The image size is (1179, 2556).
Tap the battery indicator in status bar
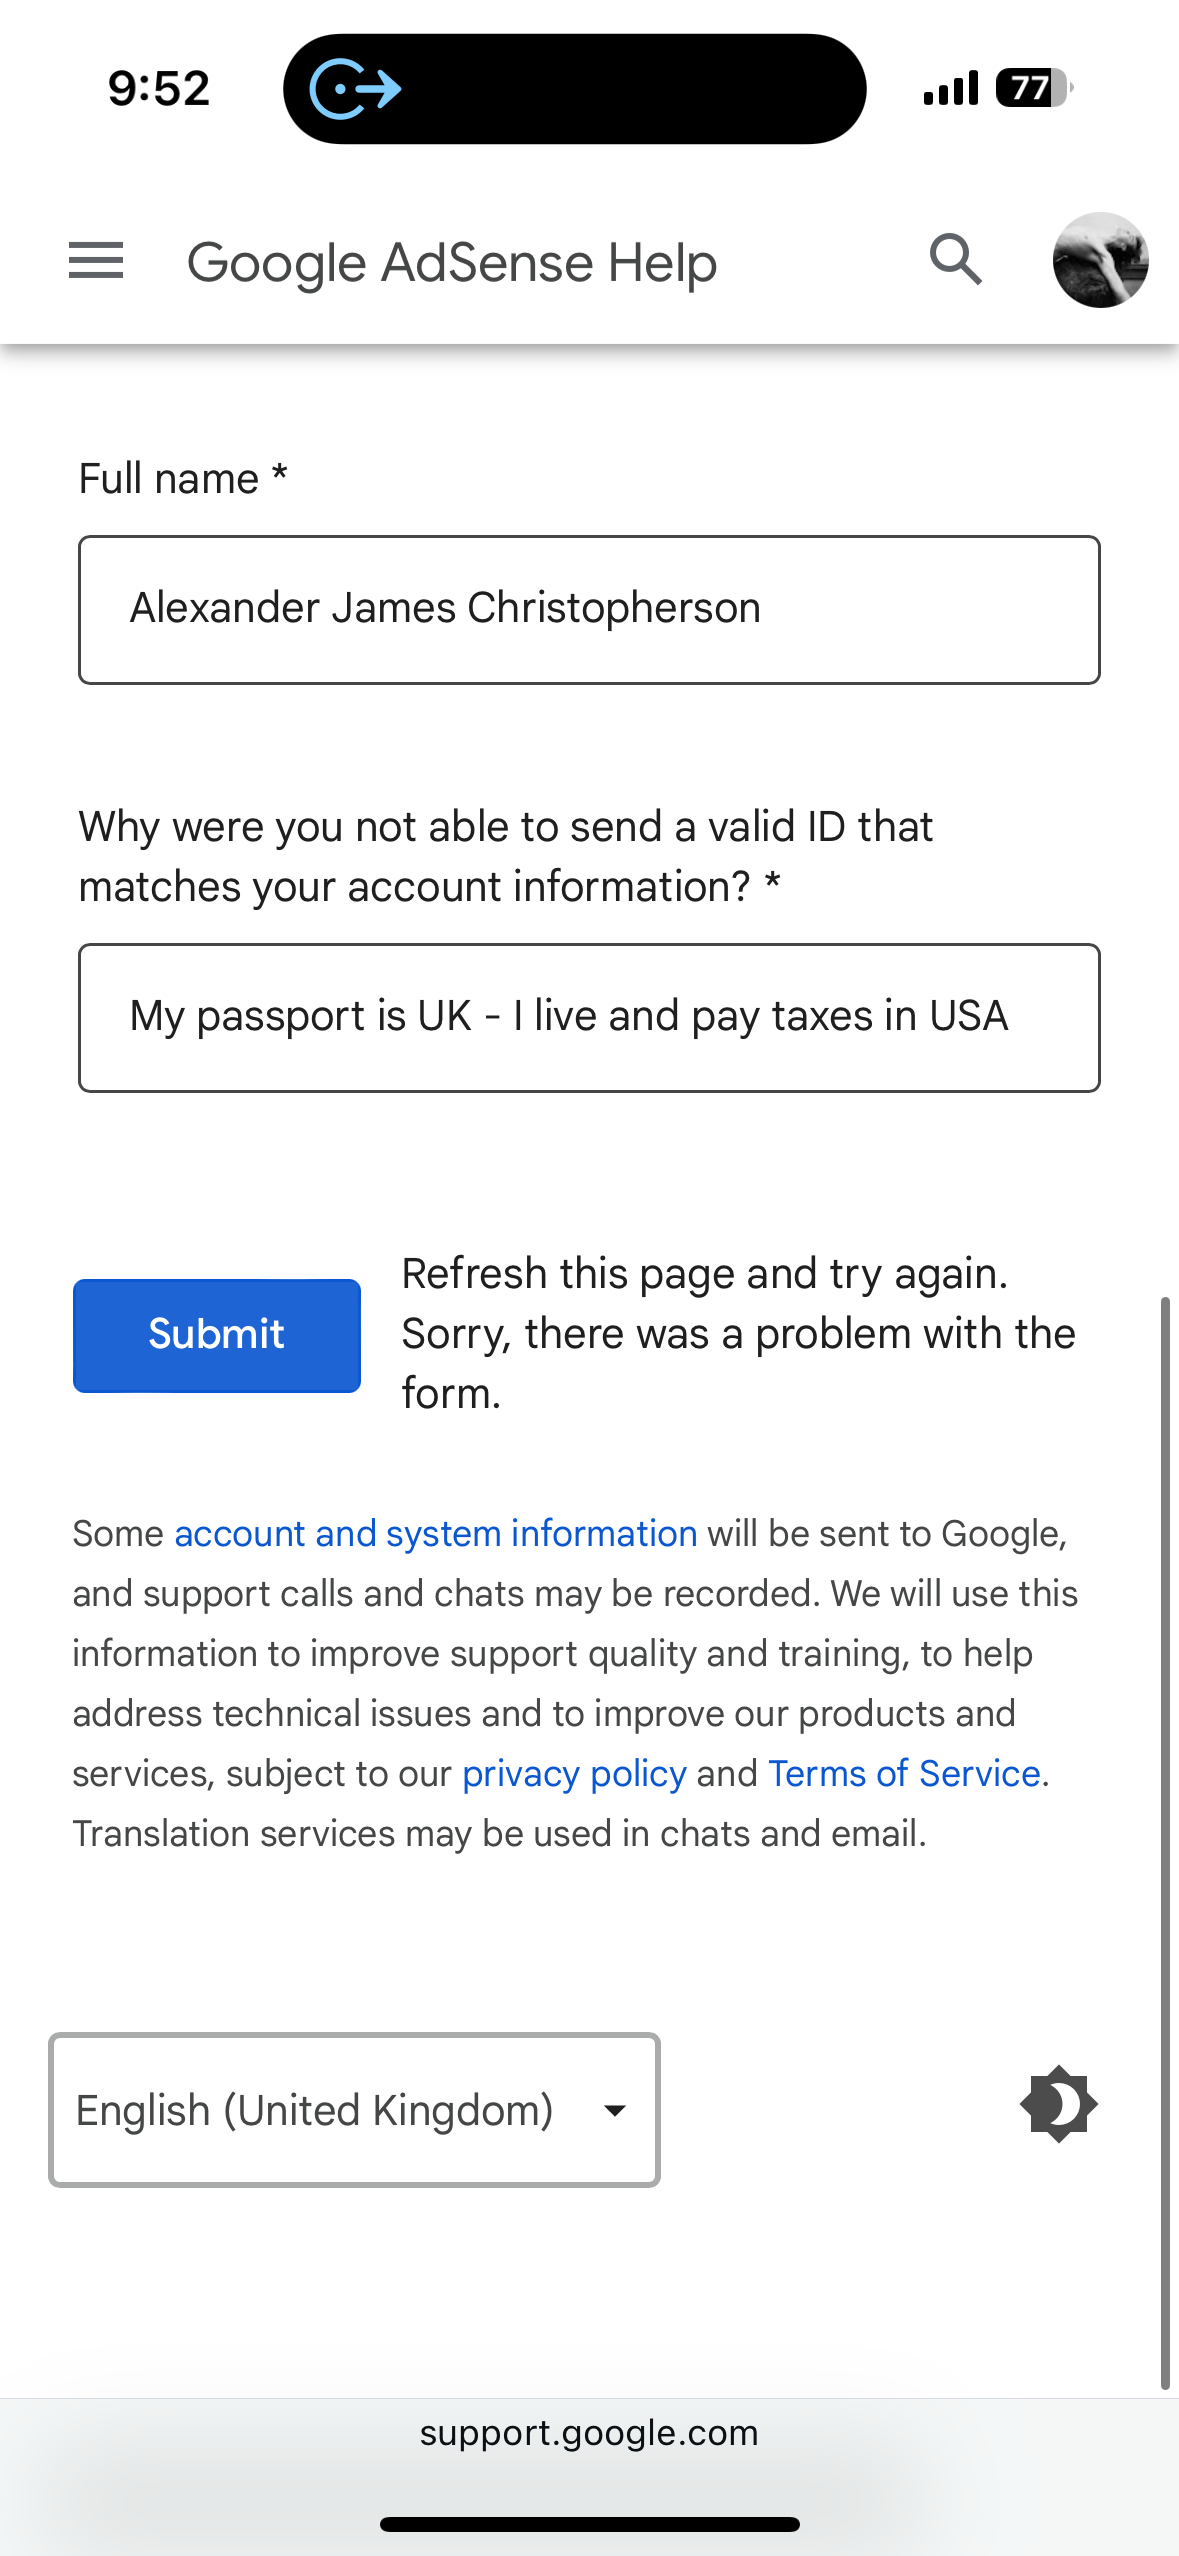click(1034, 88)
